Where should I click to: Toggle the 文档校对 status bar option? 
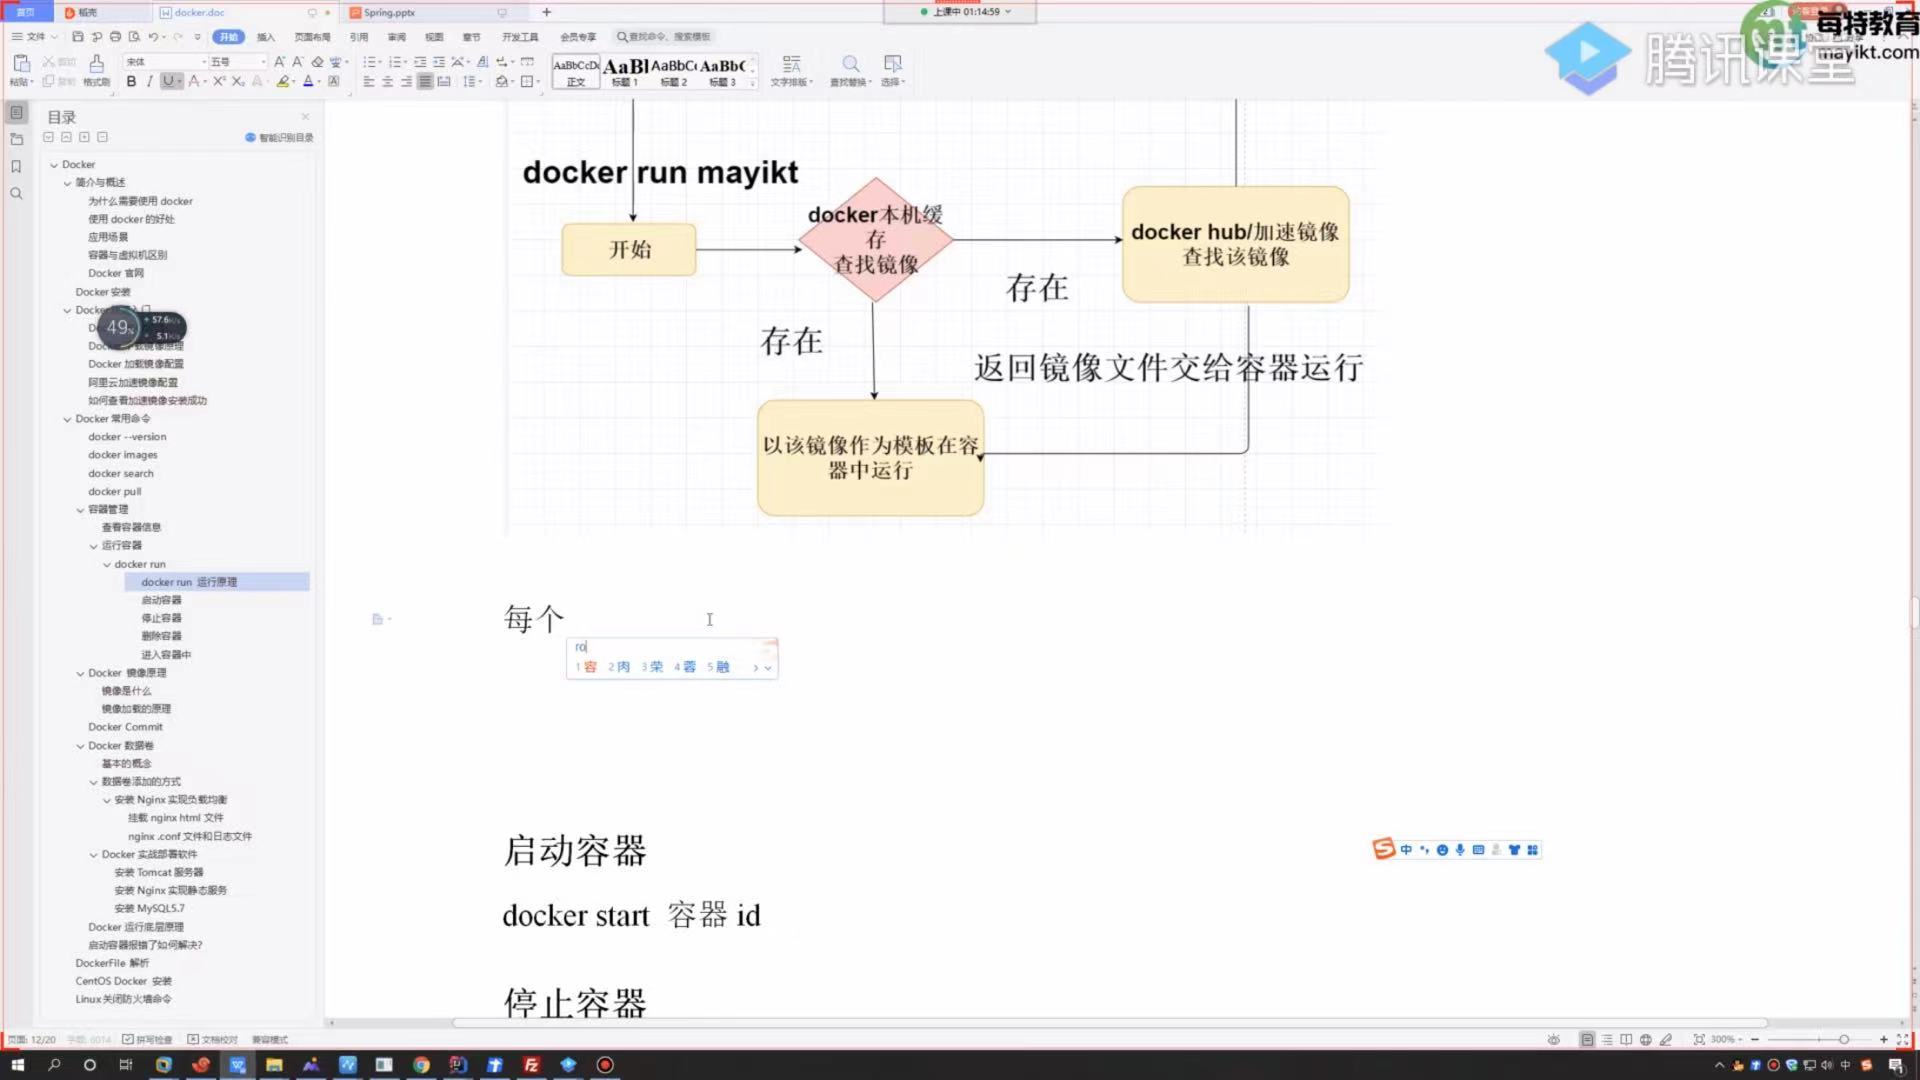[x=194, y=1040]
